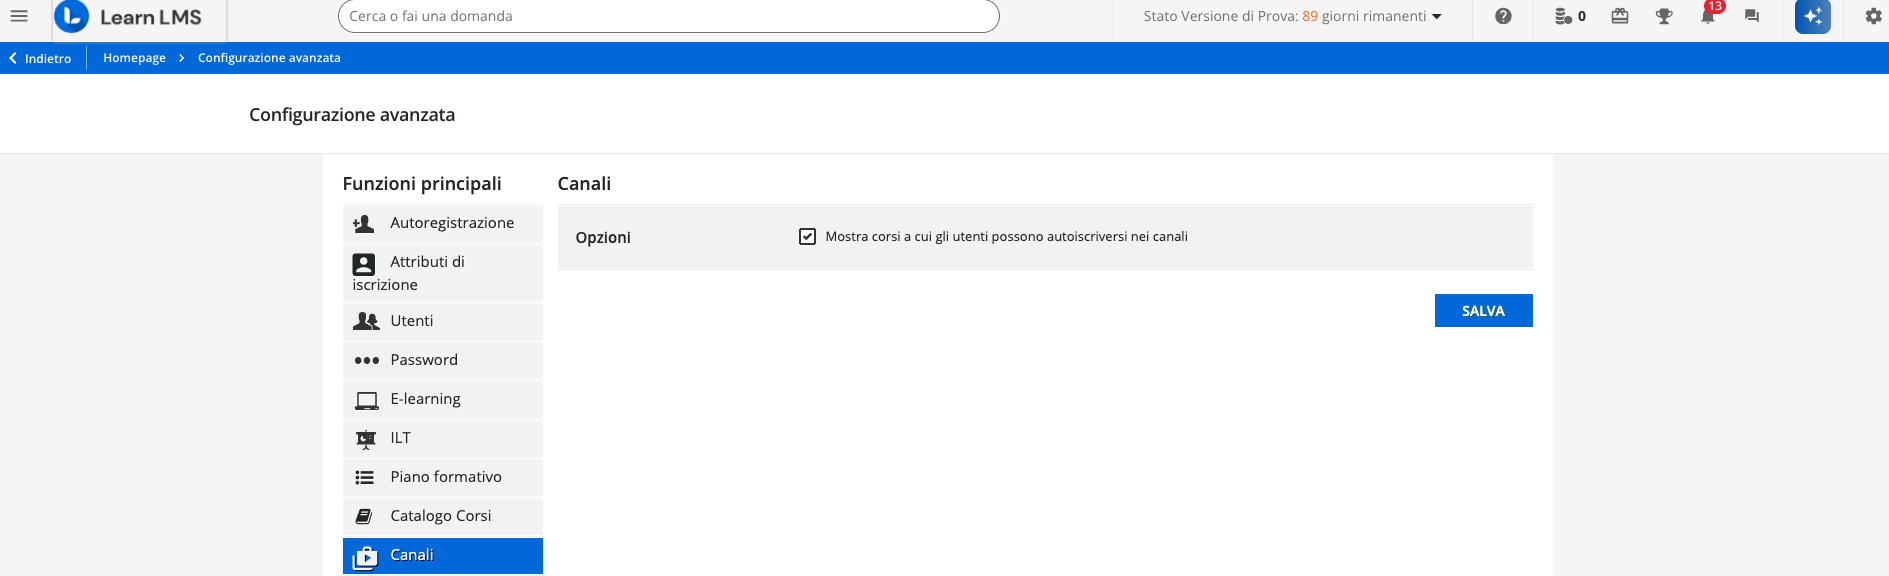Open the Password section
This screenshot has height=576, width=1889.
pyautogui.click(x=443, y=360)
